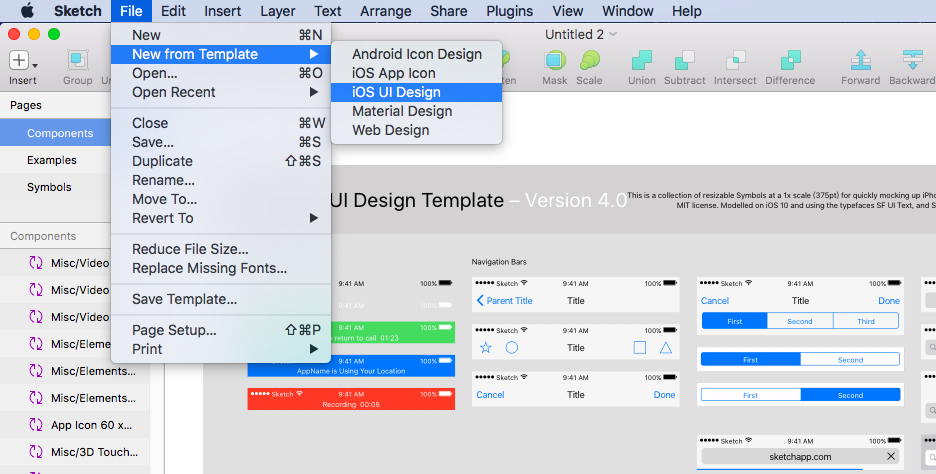Select New in the File menu
The height and width of the screenshot is (474, 936).
[221, 35]
